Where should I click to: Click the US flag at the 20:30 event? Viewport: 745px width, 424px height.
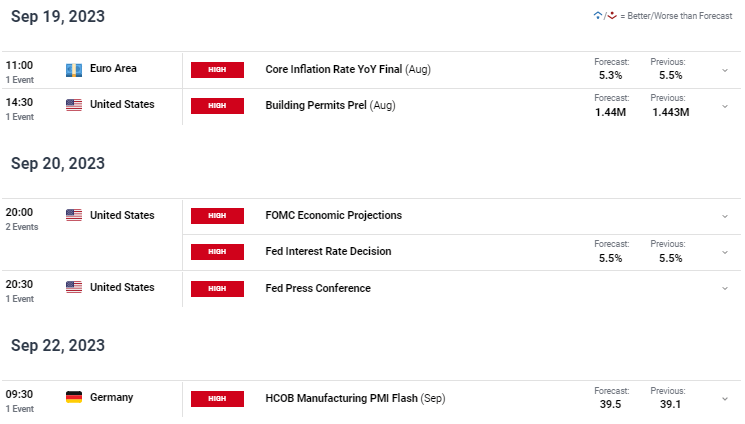click(74, 287)
